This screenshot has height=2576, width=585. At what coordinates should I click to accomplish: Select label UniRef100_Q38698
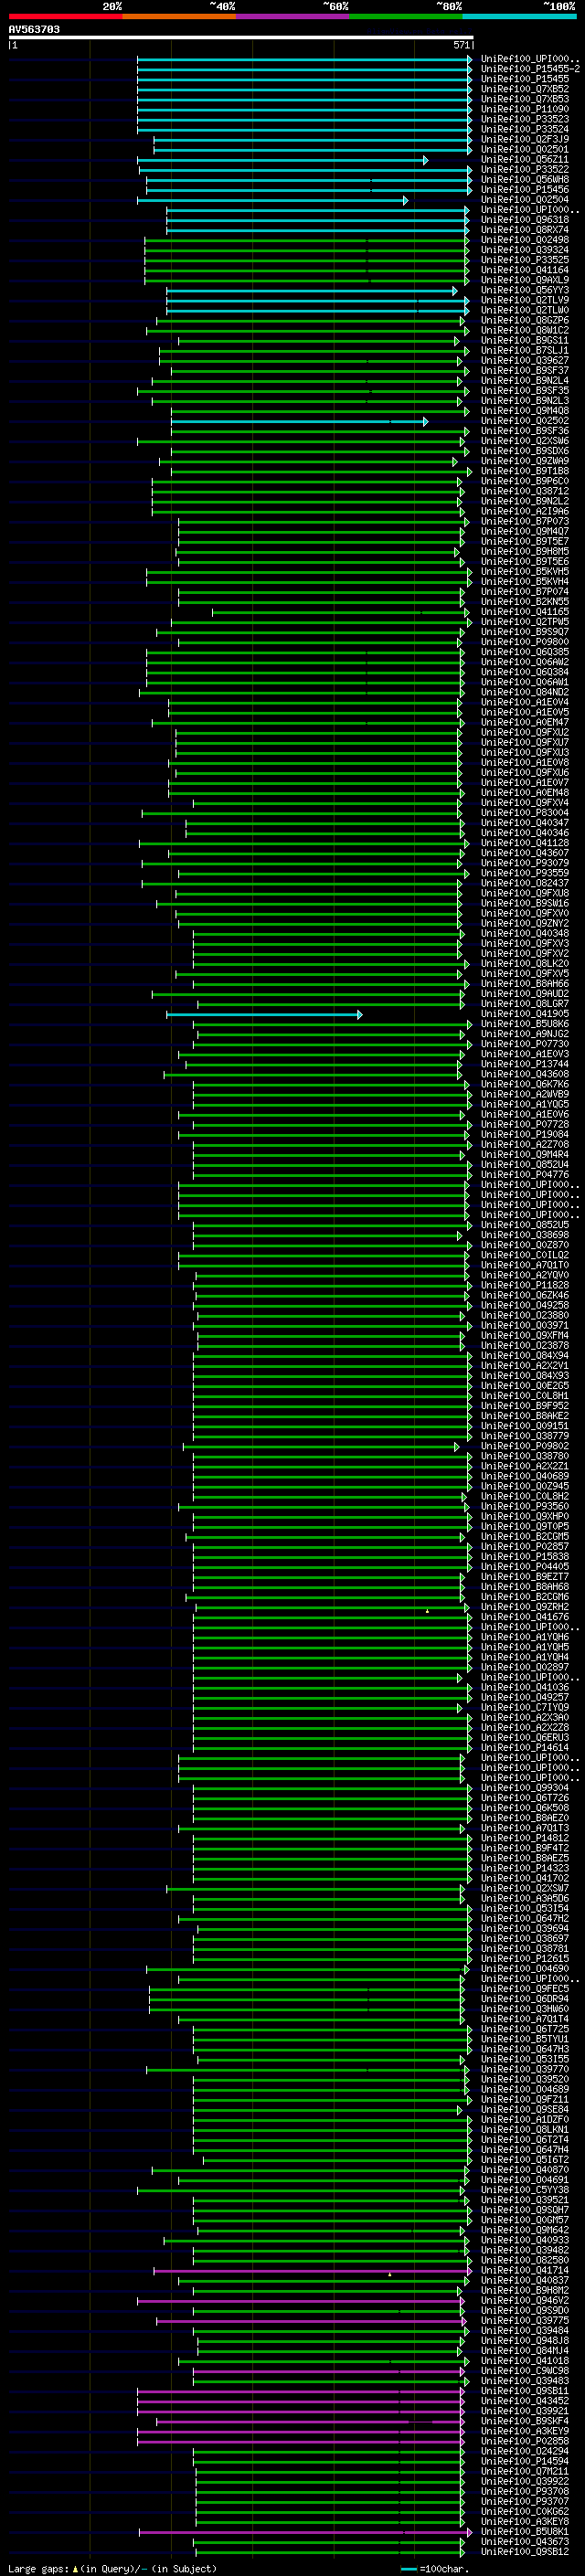[x=525, y=1235]
